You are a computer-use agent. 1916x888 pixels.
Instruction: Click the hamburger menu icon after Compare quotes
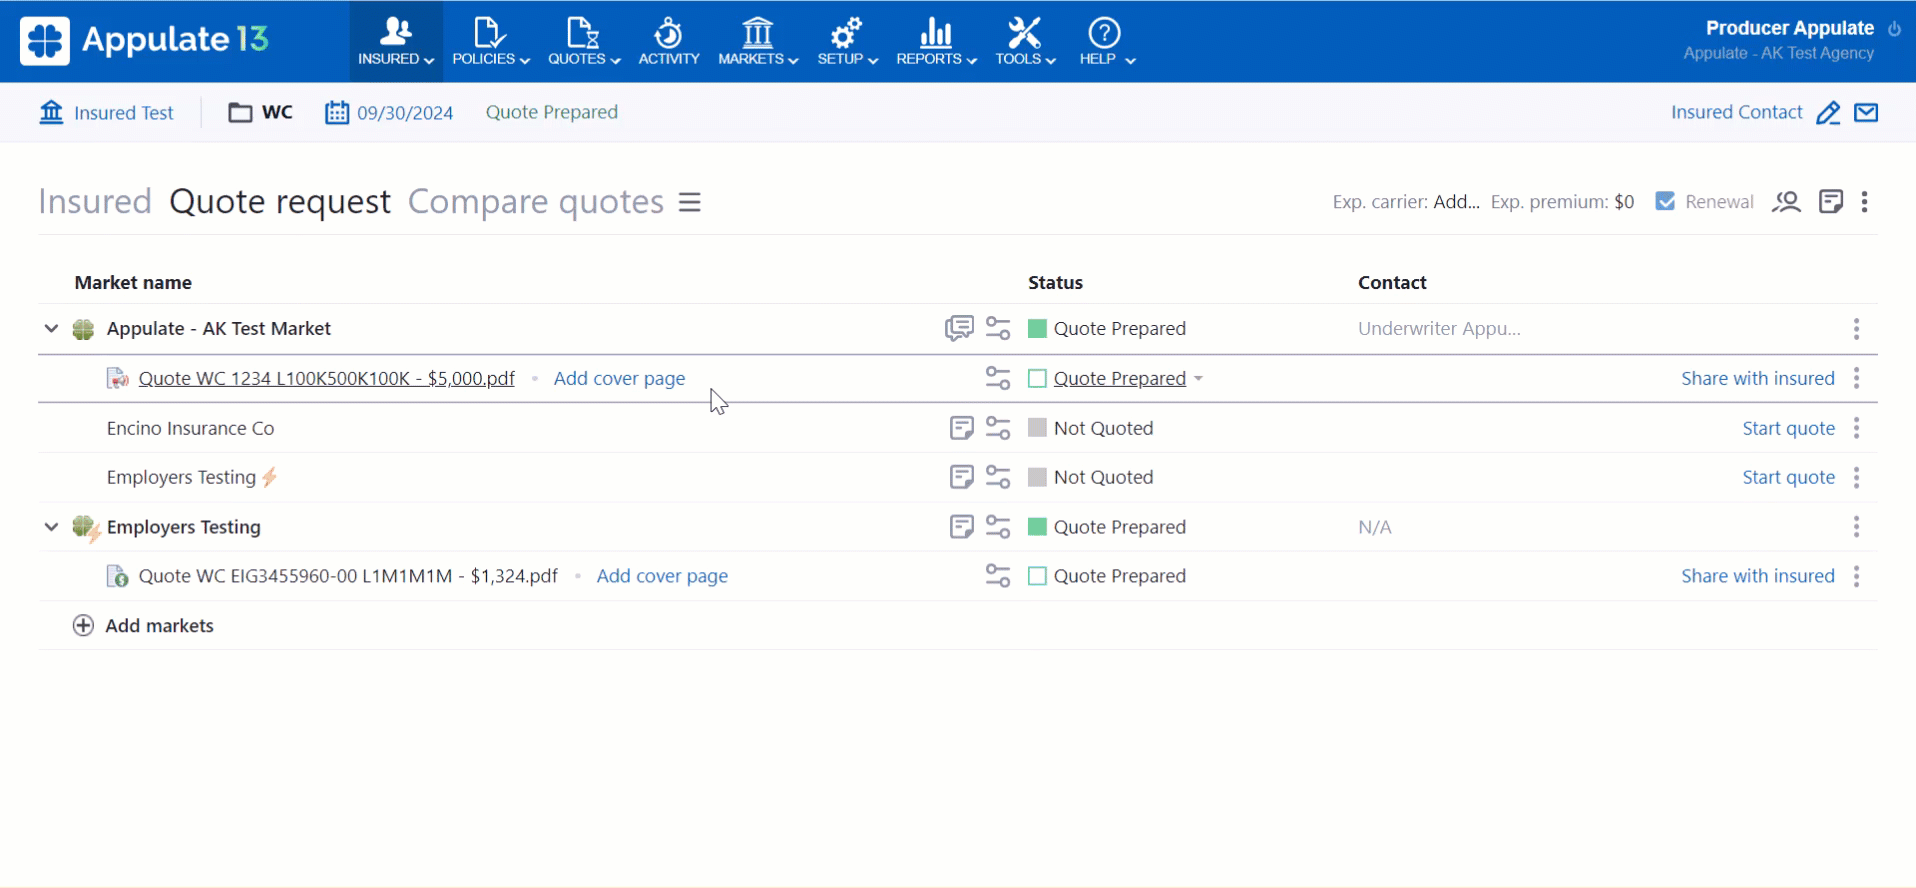[690, 202]
